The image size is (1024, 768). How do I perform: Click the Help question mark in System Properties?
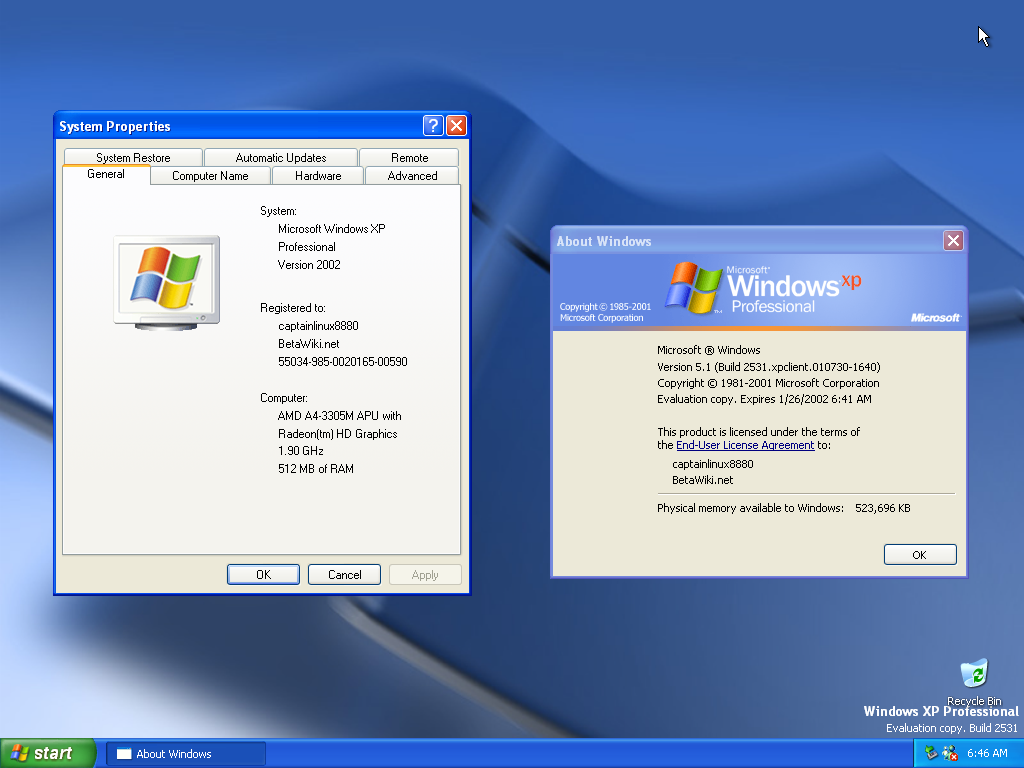pyautogui.click(x=433, y=125)
